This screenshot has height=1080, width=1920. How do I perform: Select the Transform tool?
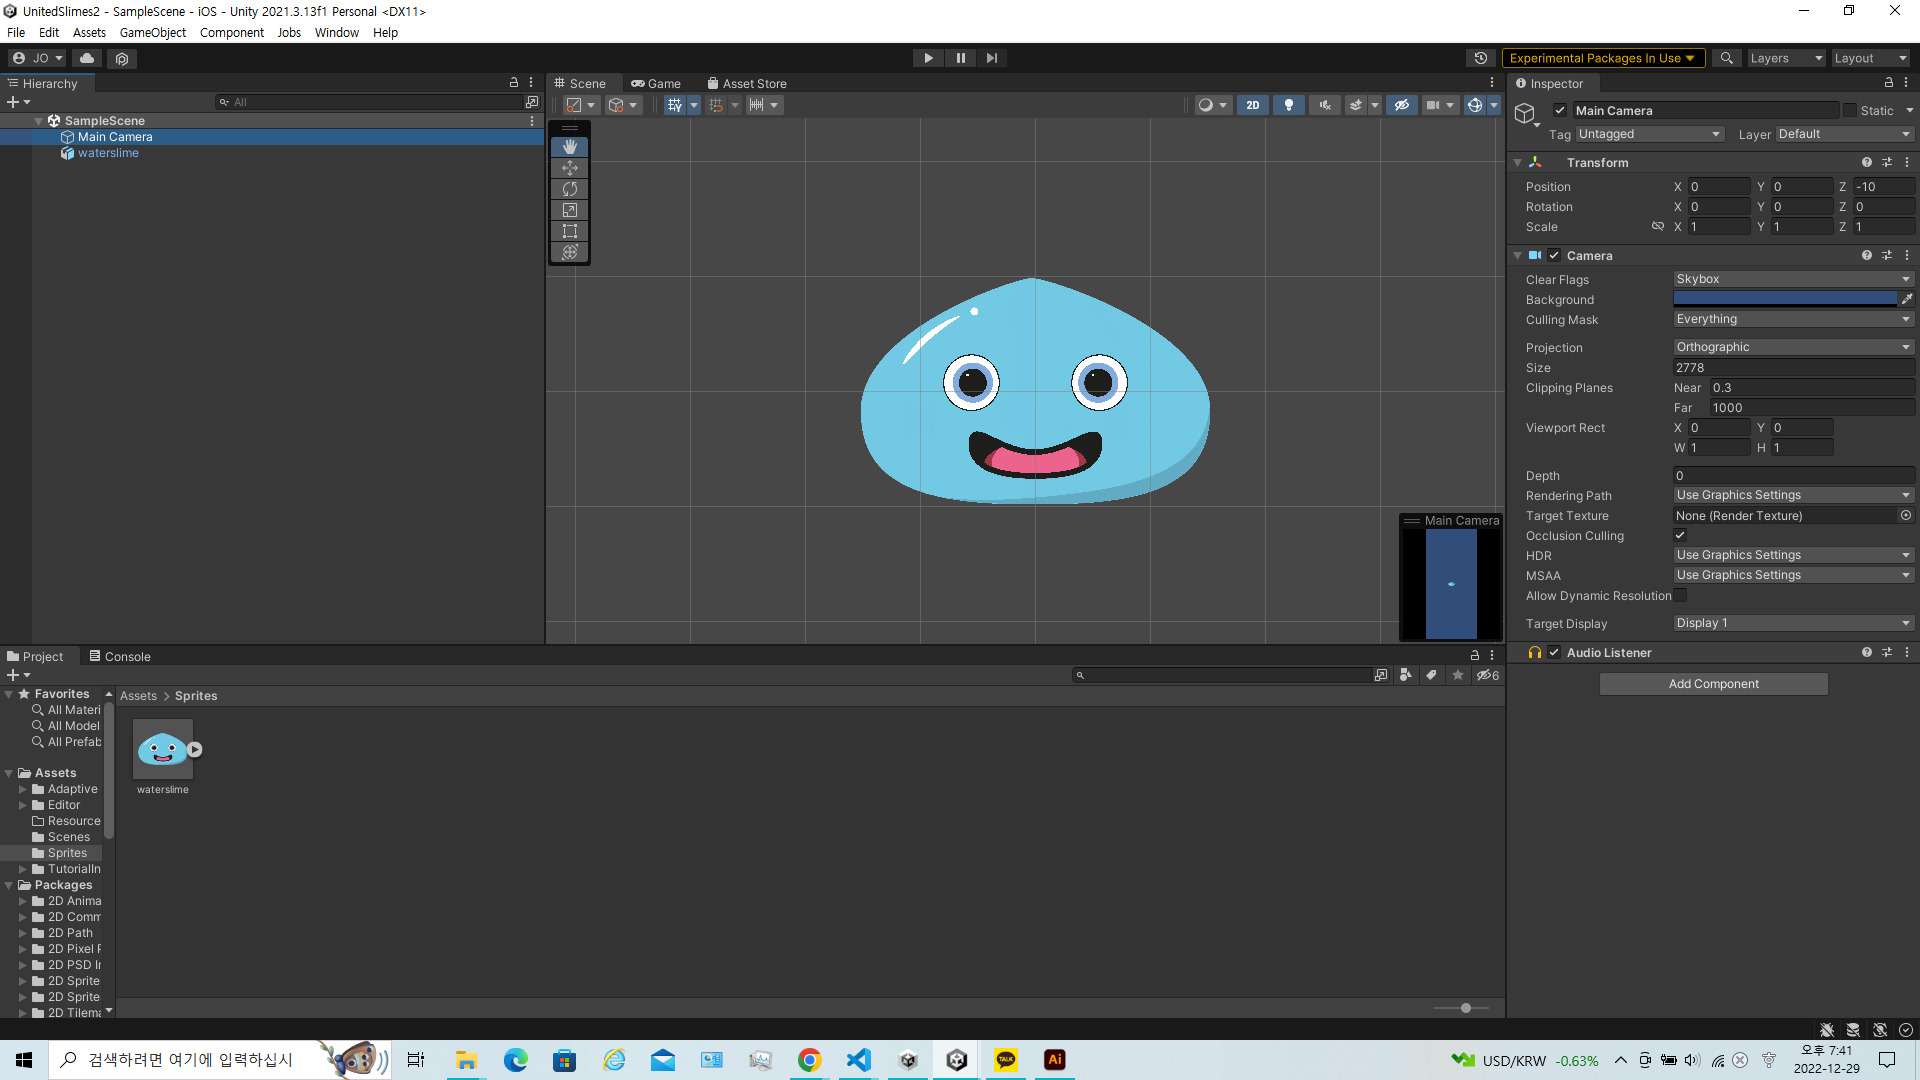tap(570, 252)
